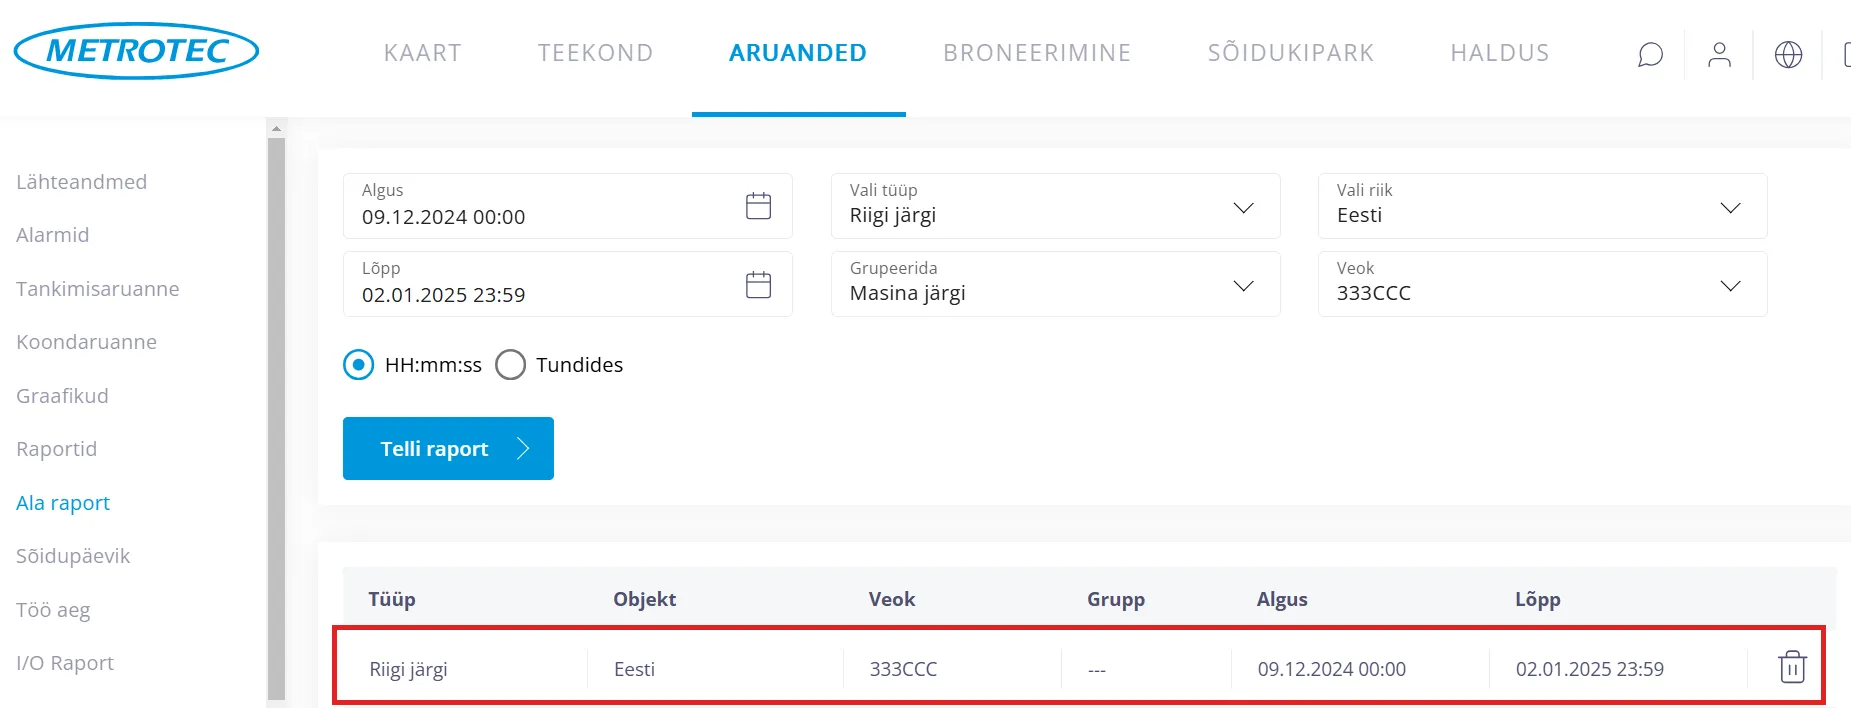Expand the Vali riik dropdown
The image size is (1851, 708).
click(1730, 207)
